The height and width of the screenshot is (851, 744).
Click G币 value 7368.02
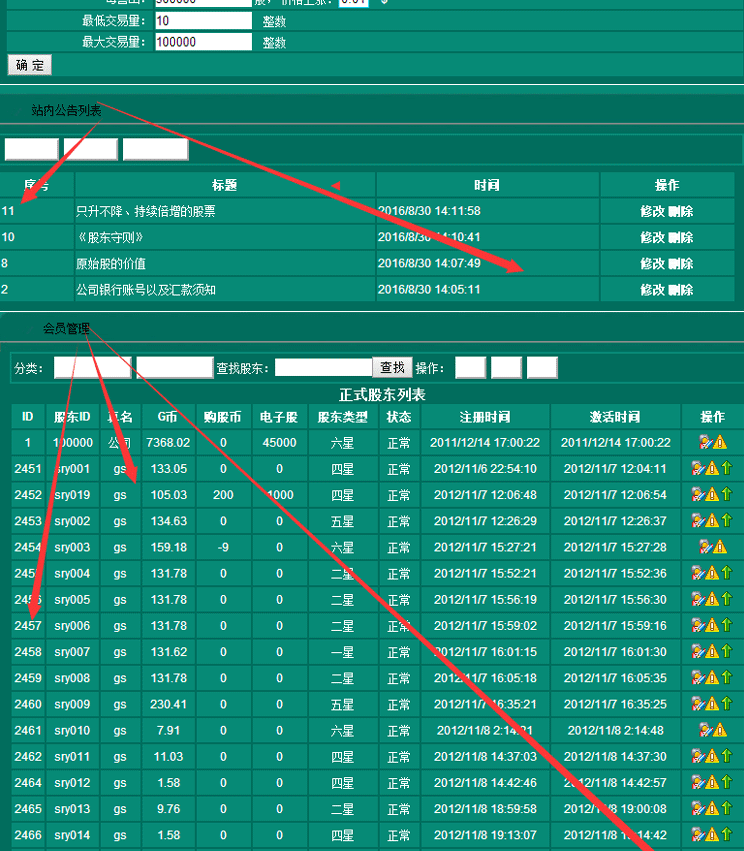(x=168, y=442)
